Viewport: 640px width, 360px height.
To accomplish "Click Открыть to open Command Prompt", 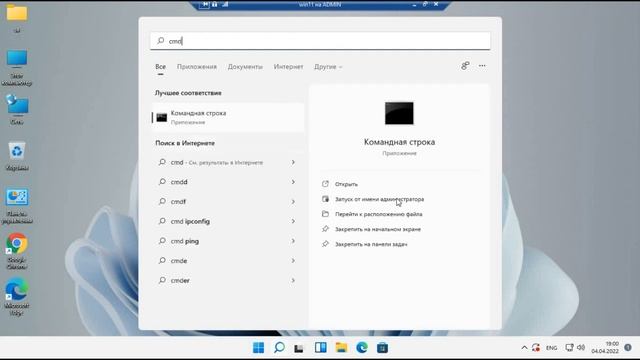I will [x=346, y=184].
